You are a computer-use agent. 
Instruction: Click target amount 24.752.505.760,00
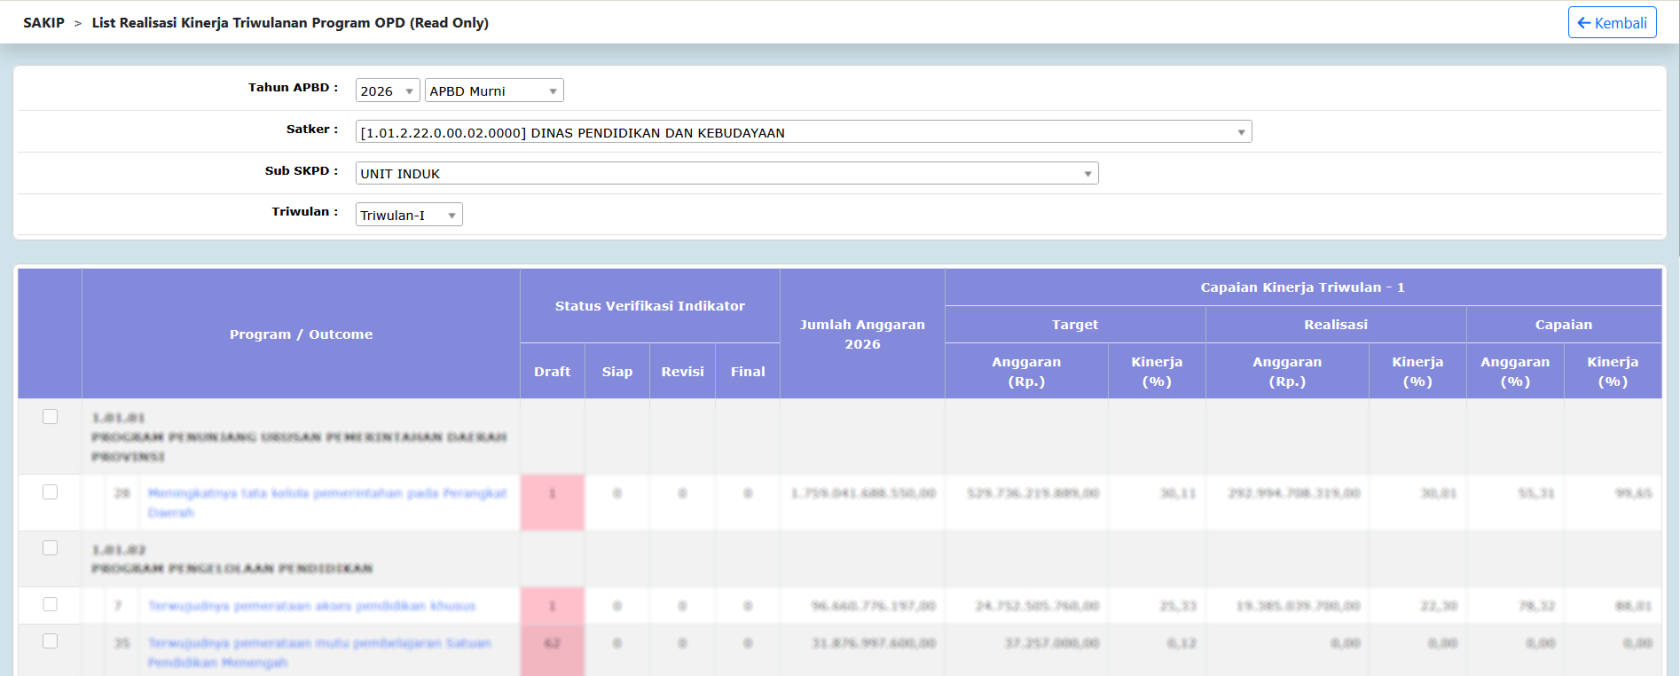1037,606
